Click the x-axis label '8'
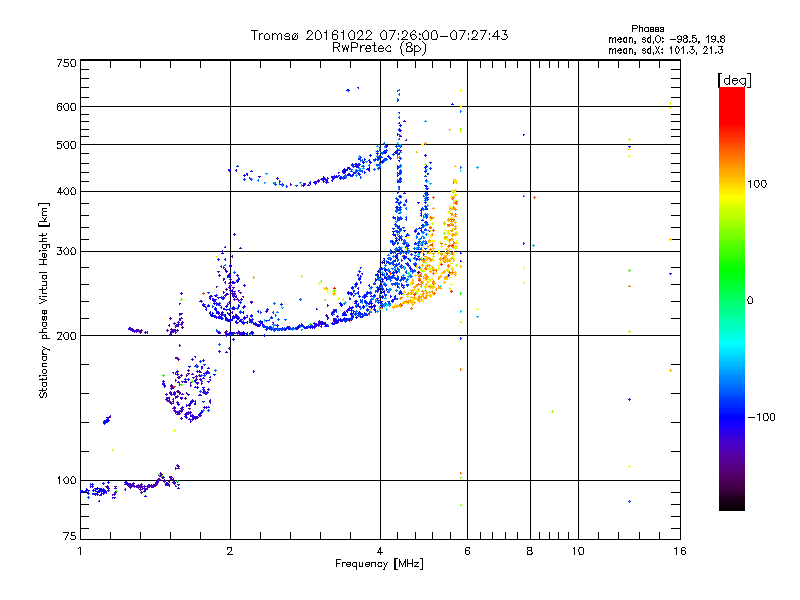 coord(530,551)
